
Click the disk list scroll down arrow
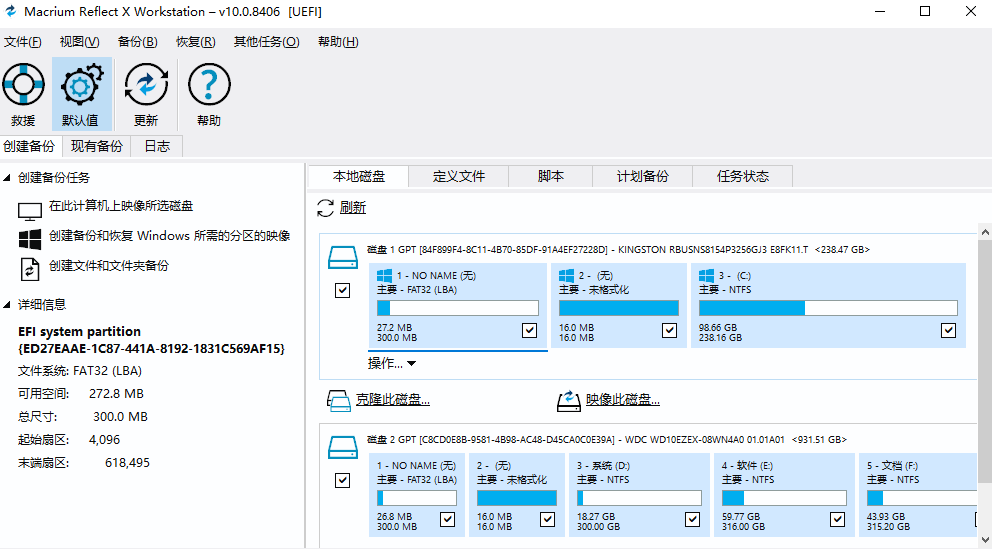click(985, 538)
